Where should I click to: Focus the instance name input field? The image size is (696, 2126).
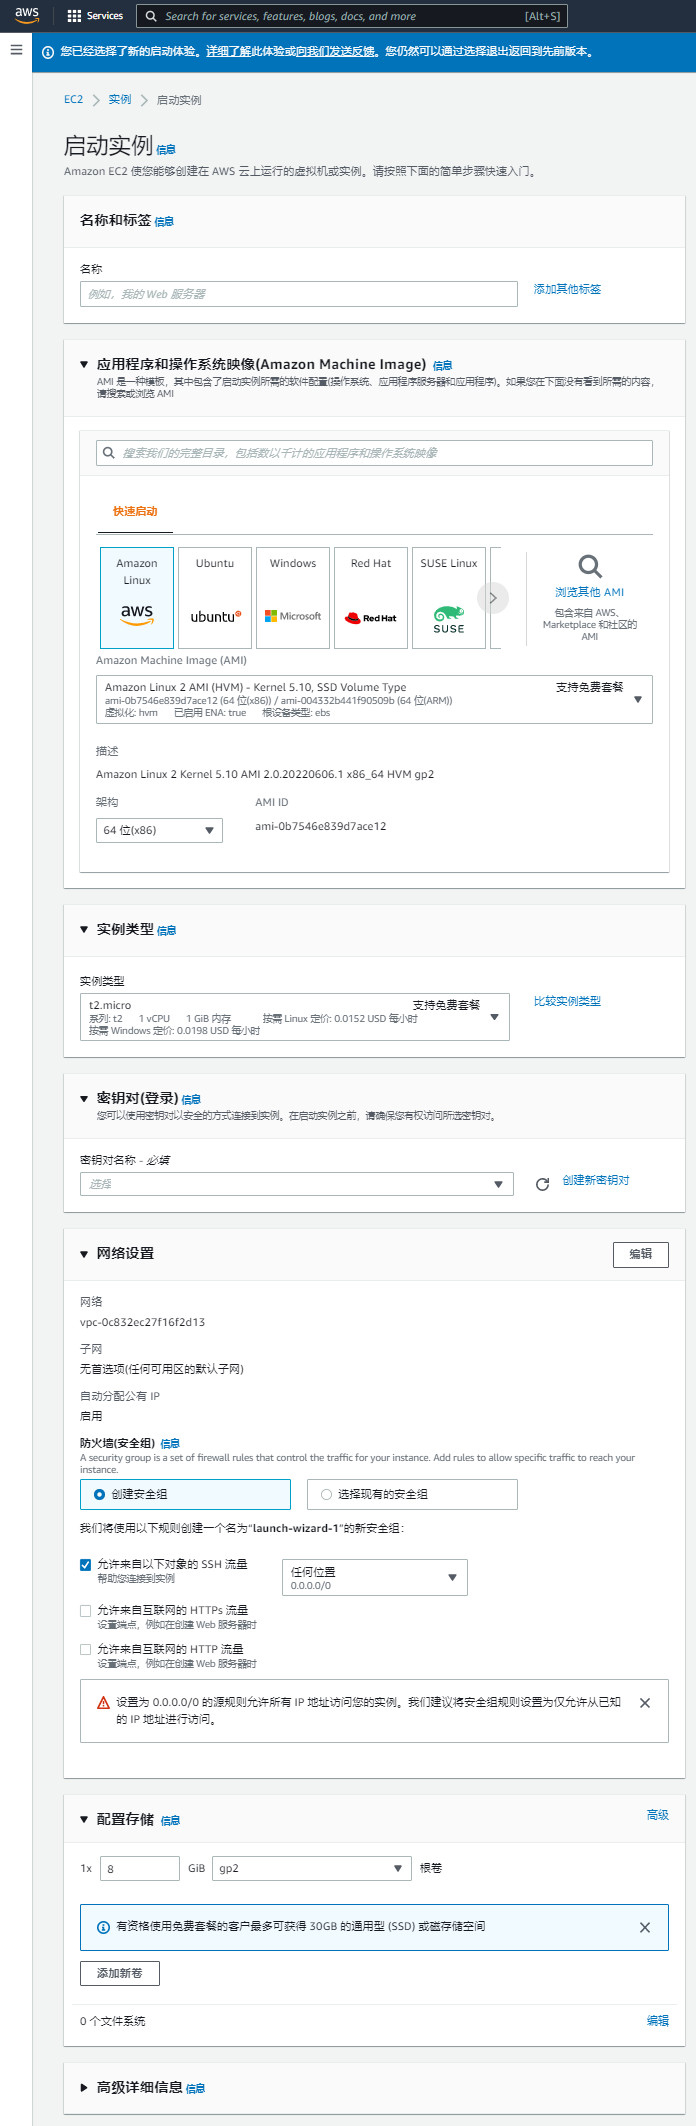click(299, 294)
